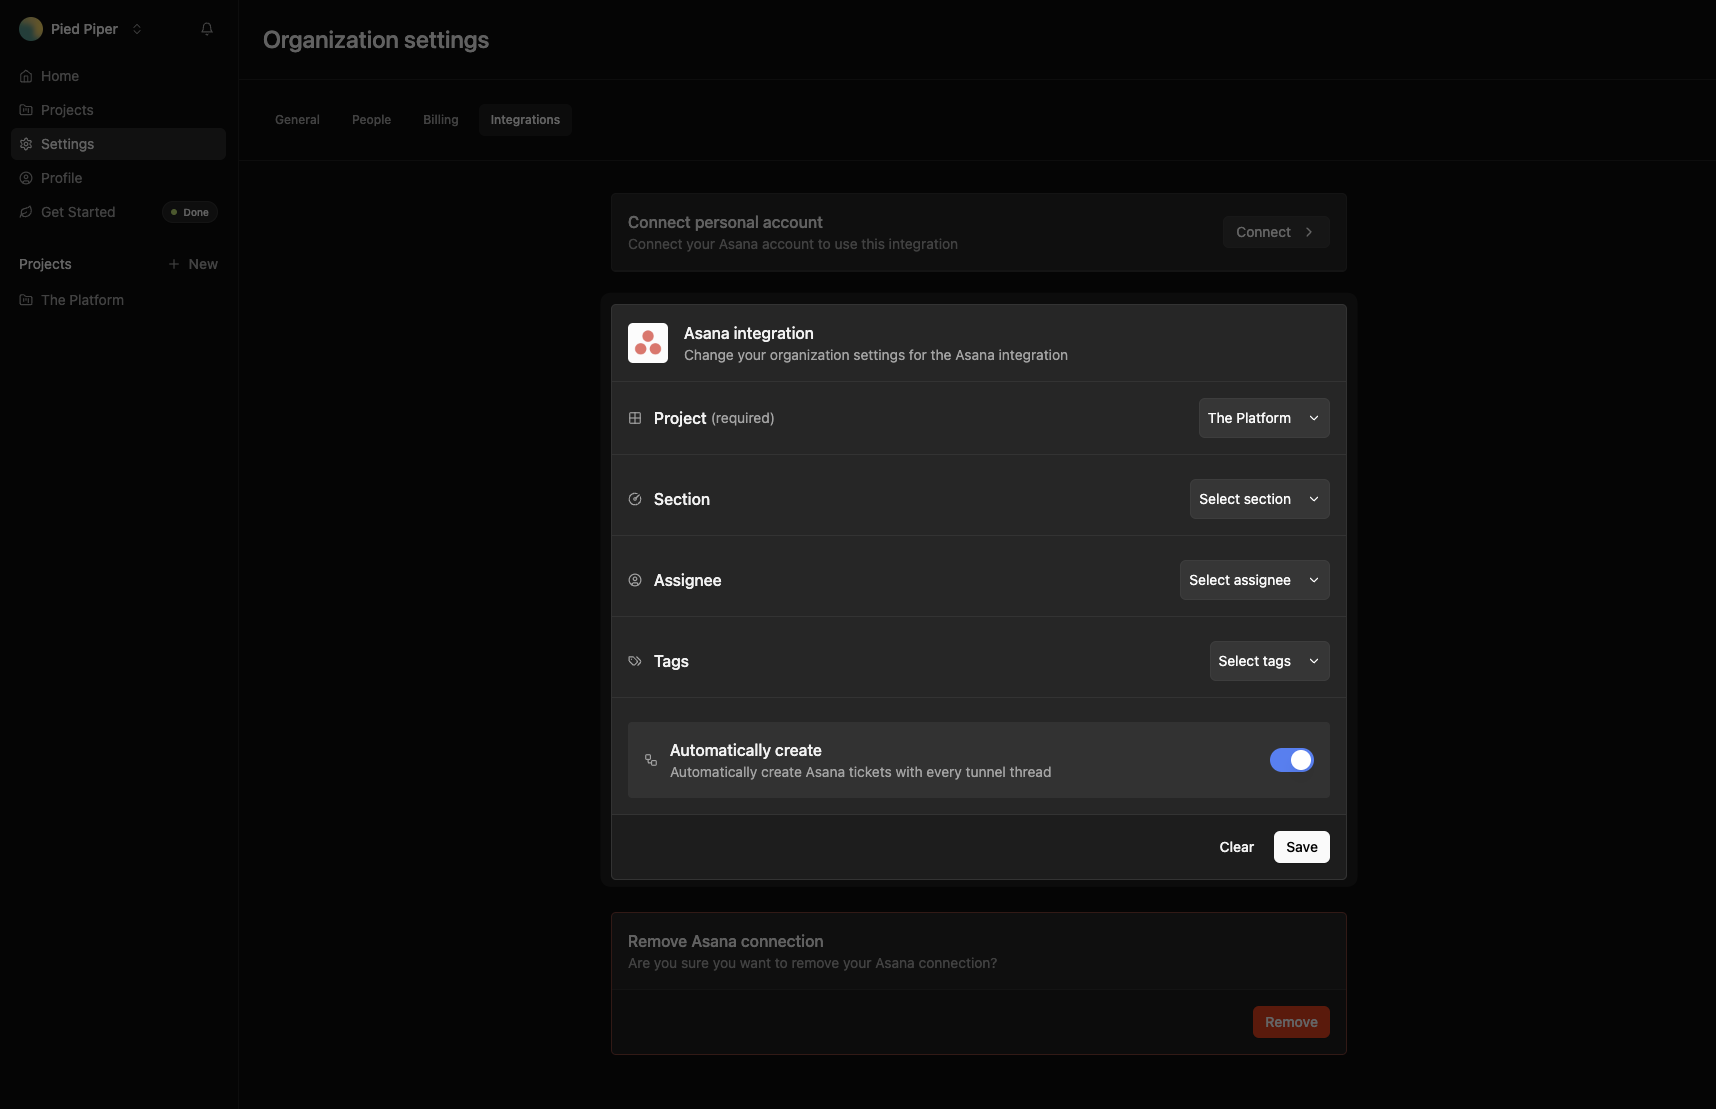Open Settings in sidebar navigation
Screen dimensions: 1716x1109
[x=118, y=144]
